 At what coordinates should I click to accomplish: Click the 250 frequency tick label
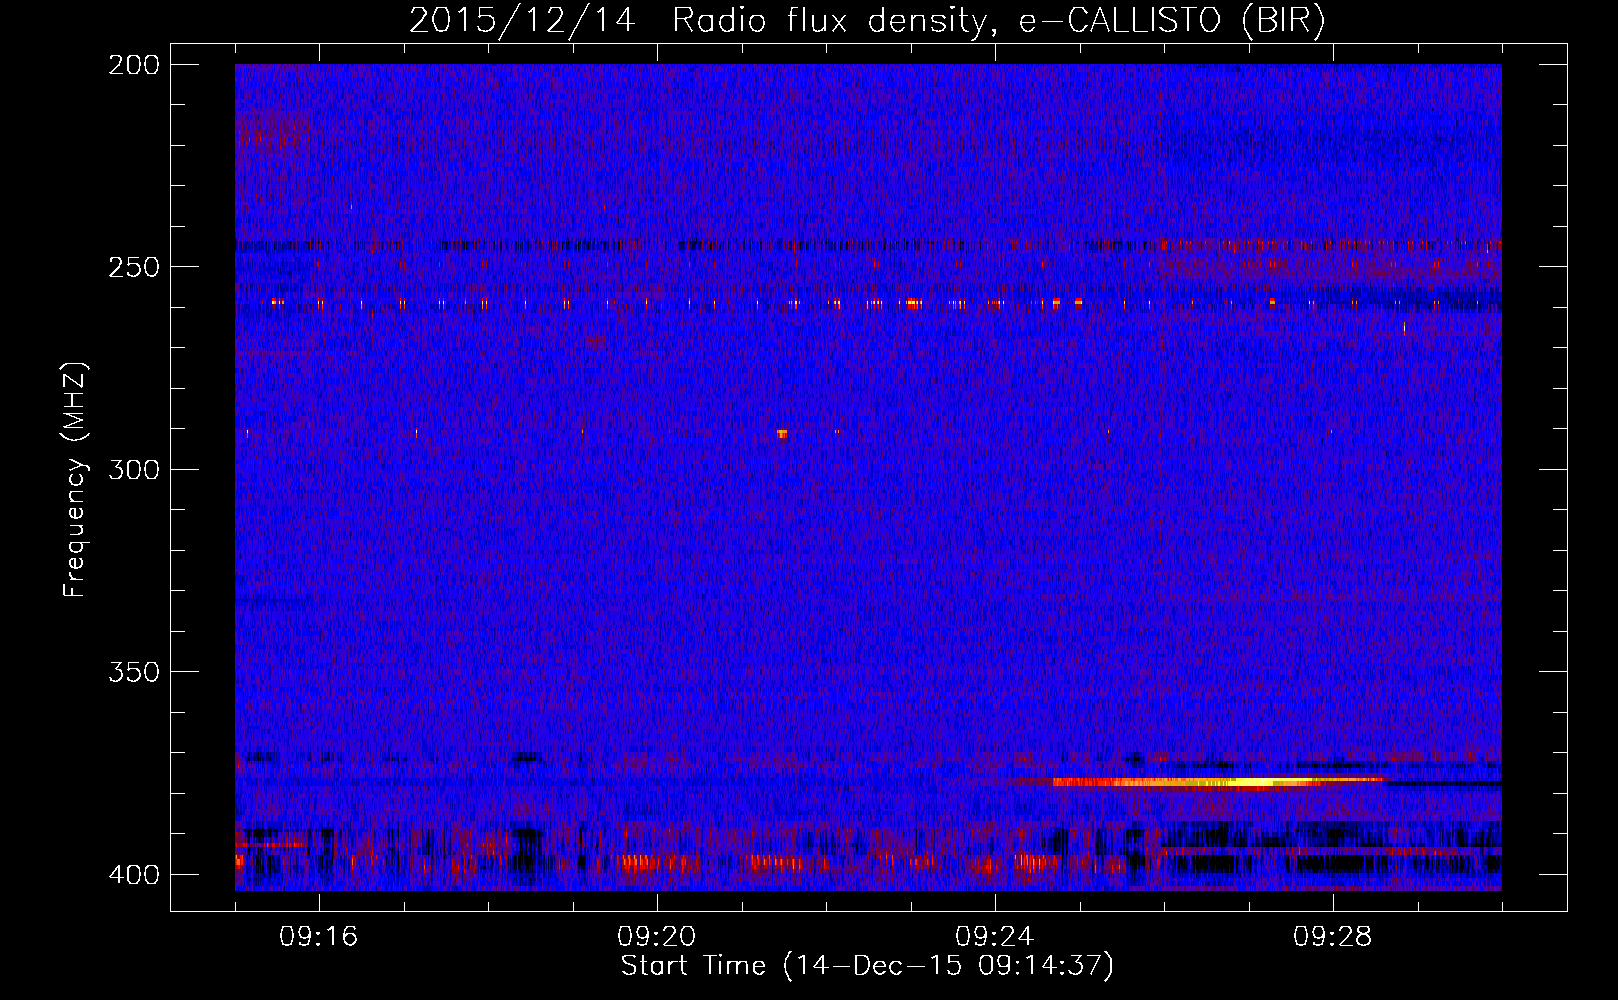pyautogui.click(x=133, y=267)
